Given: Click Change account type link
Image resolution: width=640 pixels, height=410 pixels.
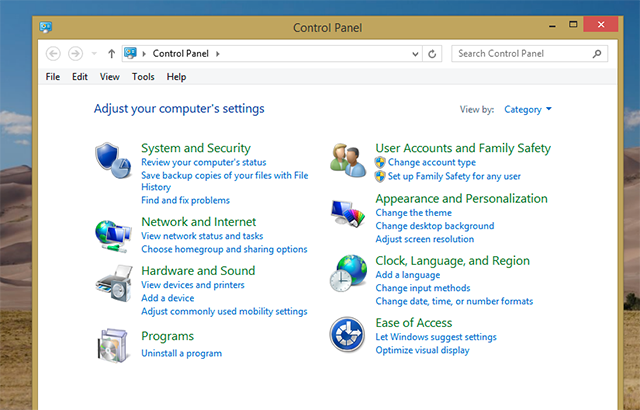Looking at the screenshot, I should pos(431,162).
